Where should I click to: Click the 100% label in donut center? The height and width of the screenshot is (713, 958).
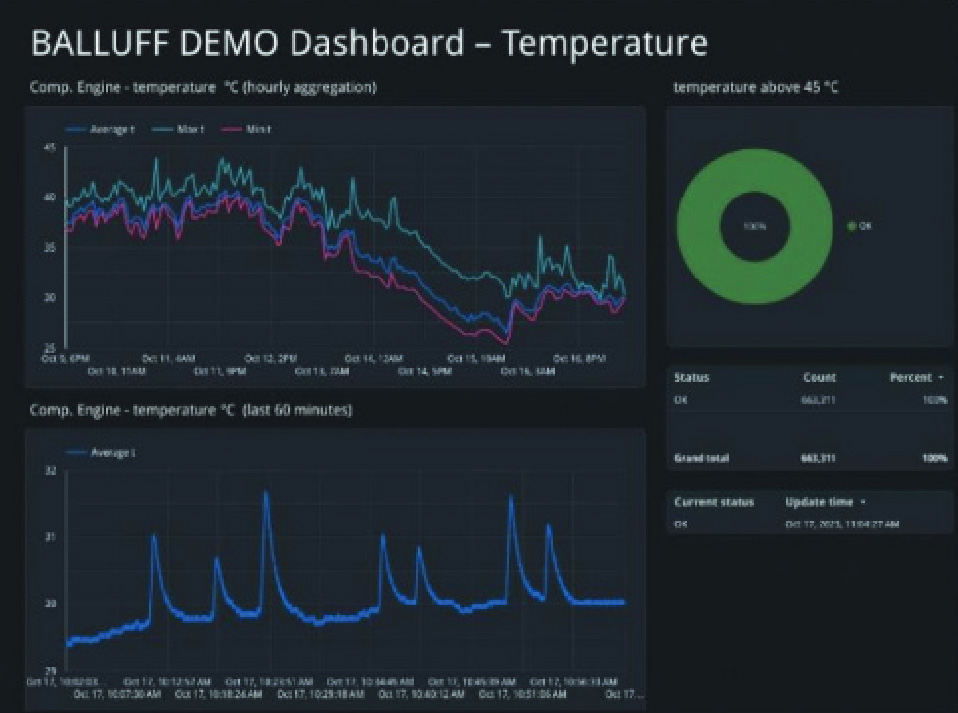(x=753, y=226)
